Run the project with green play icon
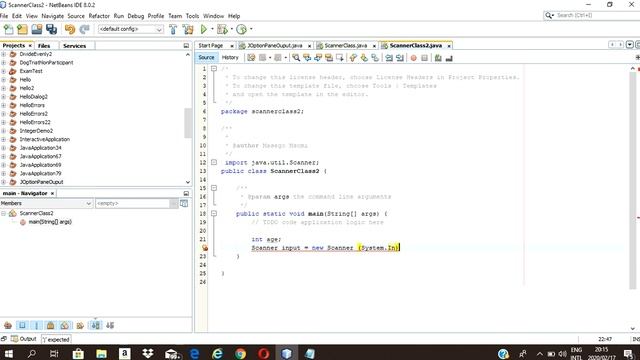The image size is (640, 360). coord(204,29)
